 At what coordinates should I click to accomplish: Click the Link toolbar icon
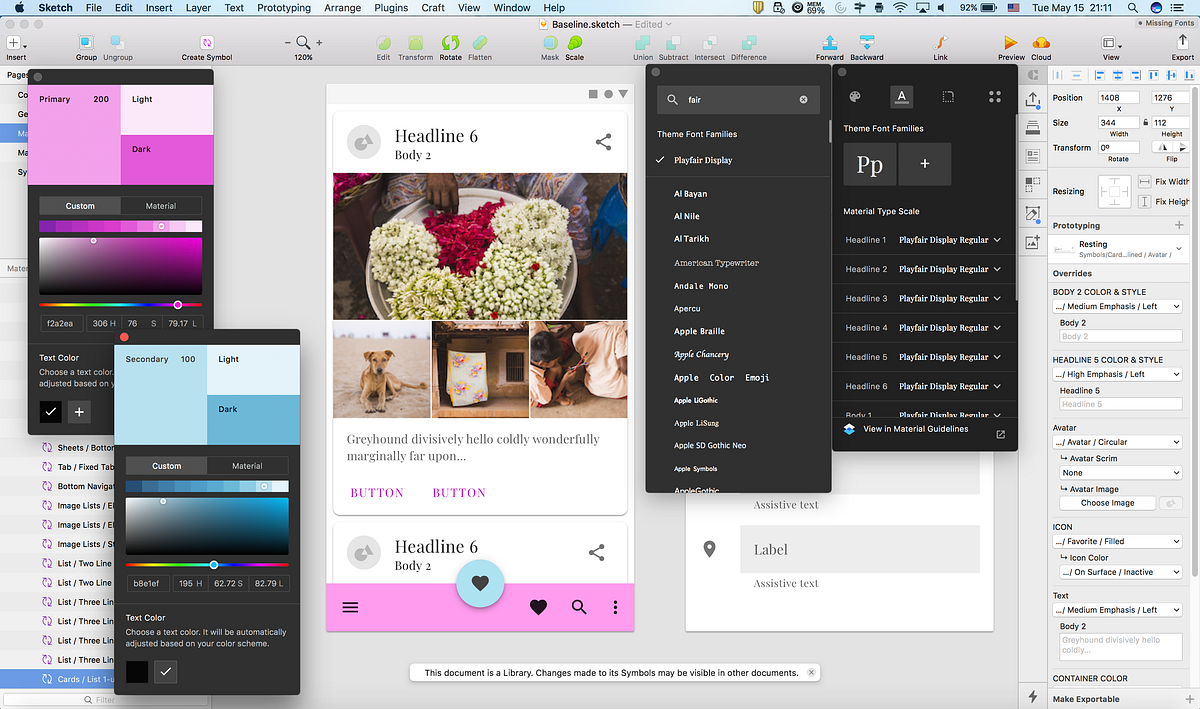pos(940,43)
